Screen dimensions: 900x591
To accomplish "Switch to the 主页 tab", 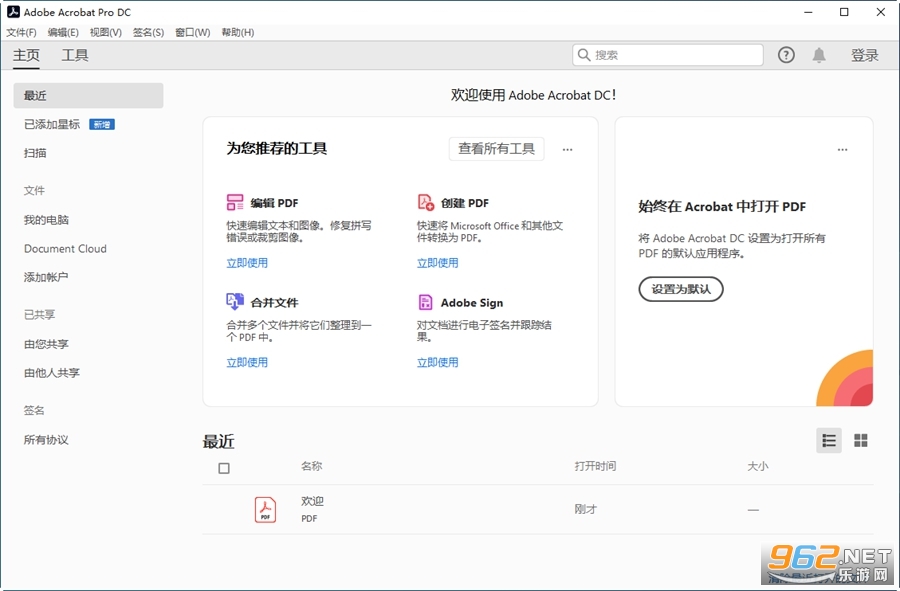I will (26, 55).
